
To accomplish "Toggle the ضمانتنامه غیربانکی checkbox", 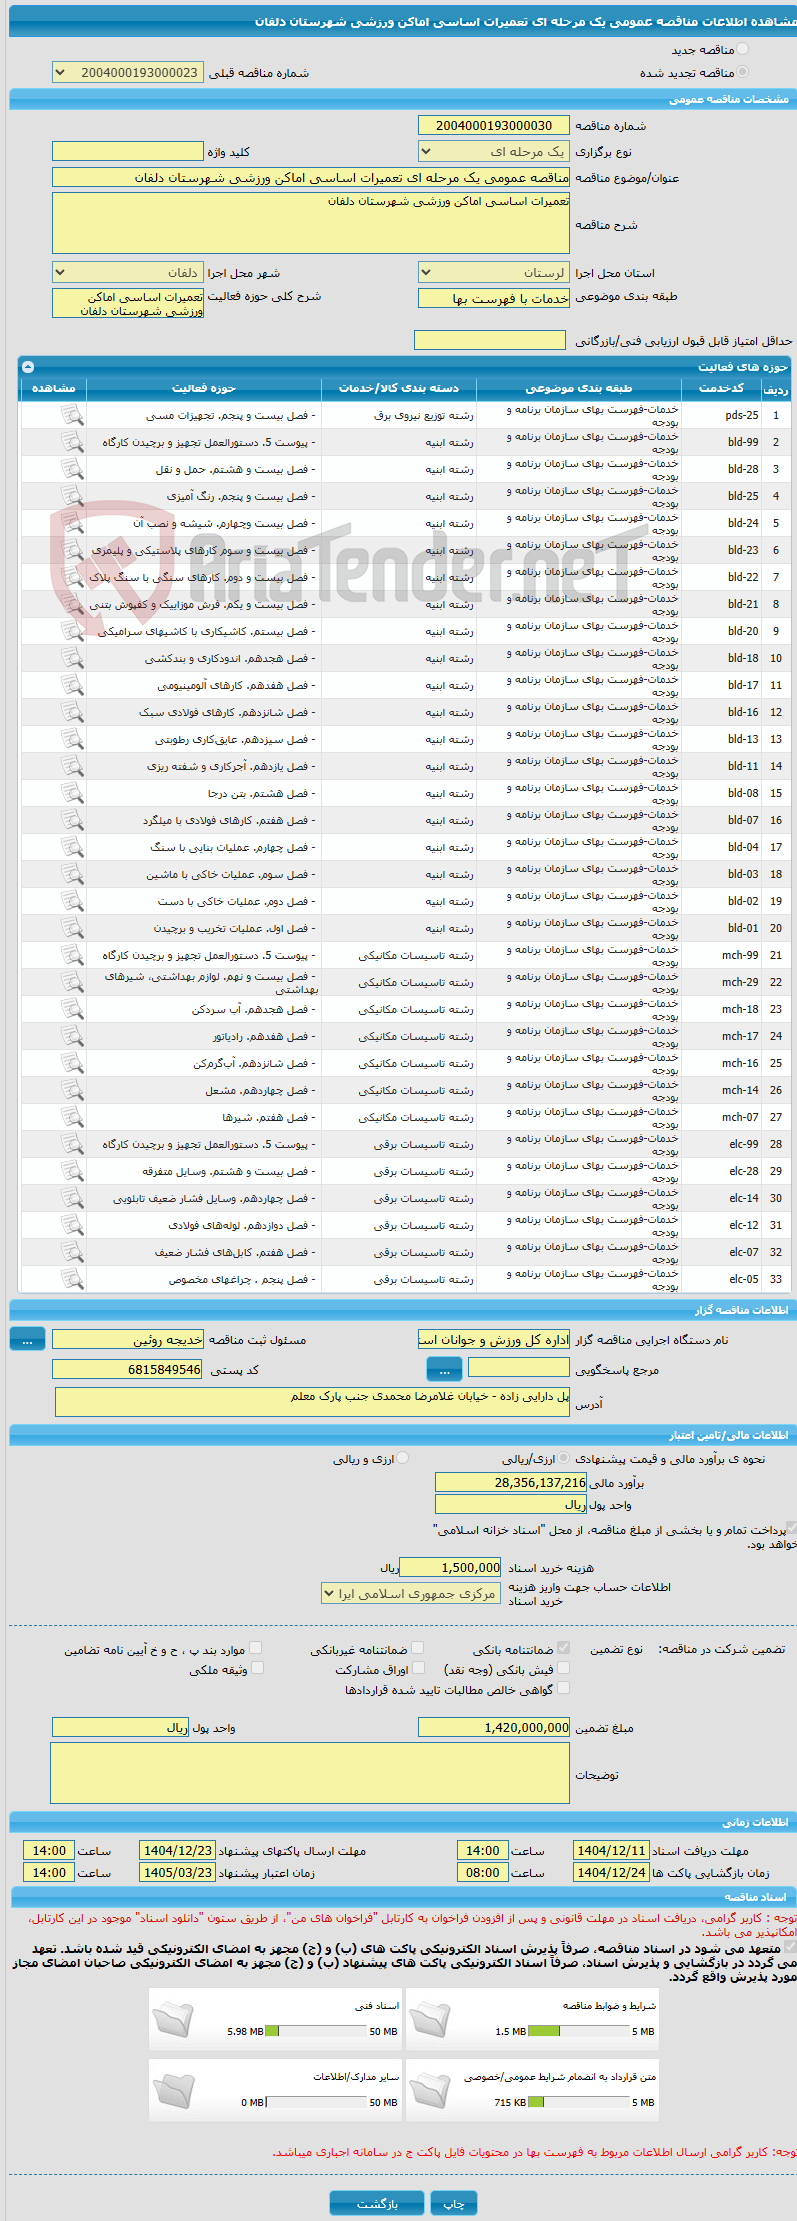I will pyautogui.click(x=418, y=1648).
